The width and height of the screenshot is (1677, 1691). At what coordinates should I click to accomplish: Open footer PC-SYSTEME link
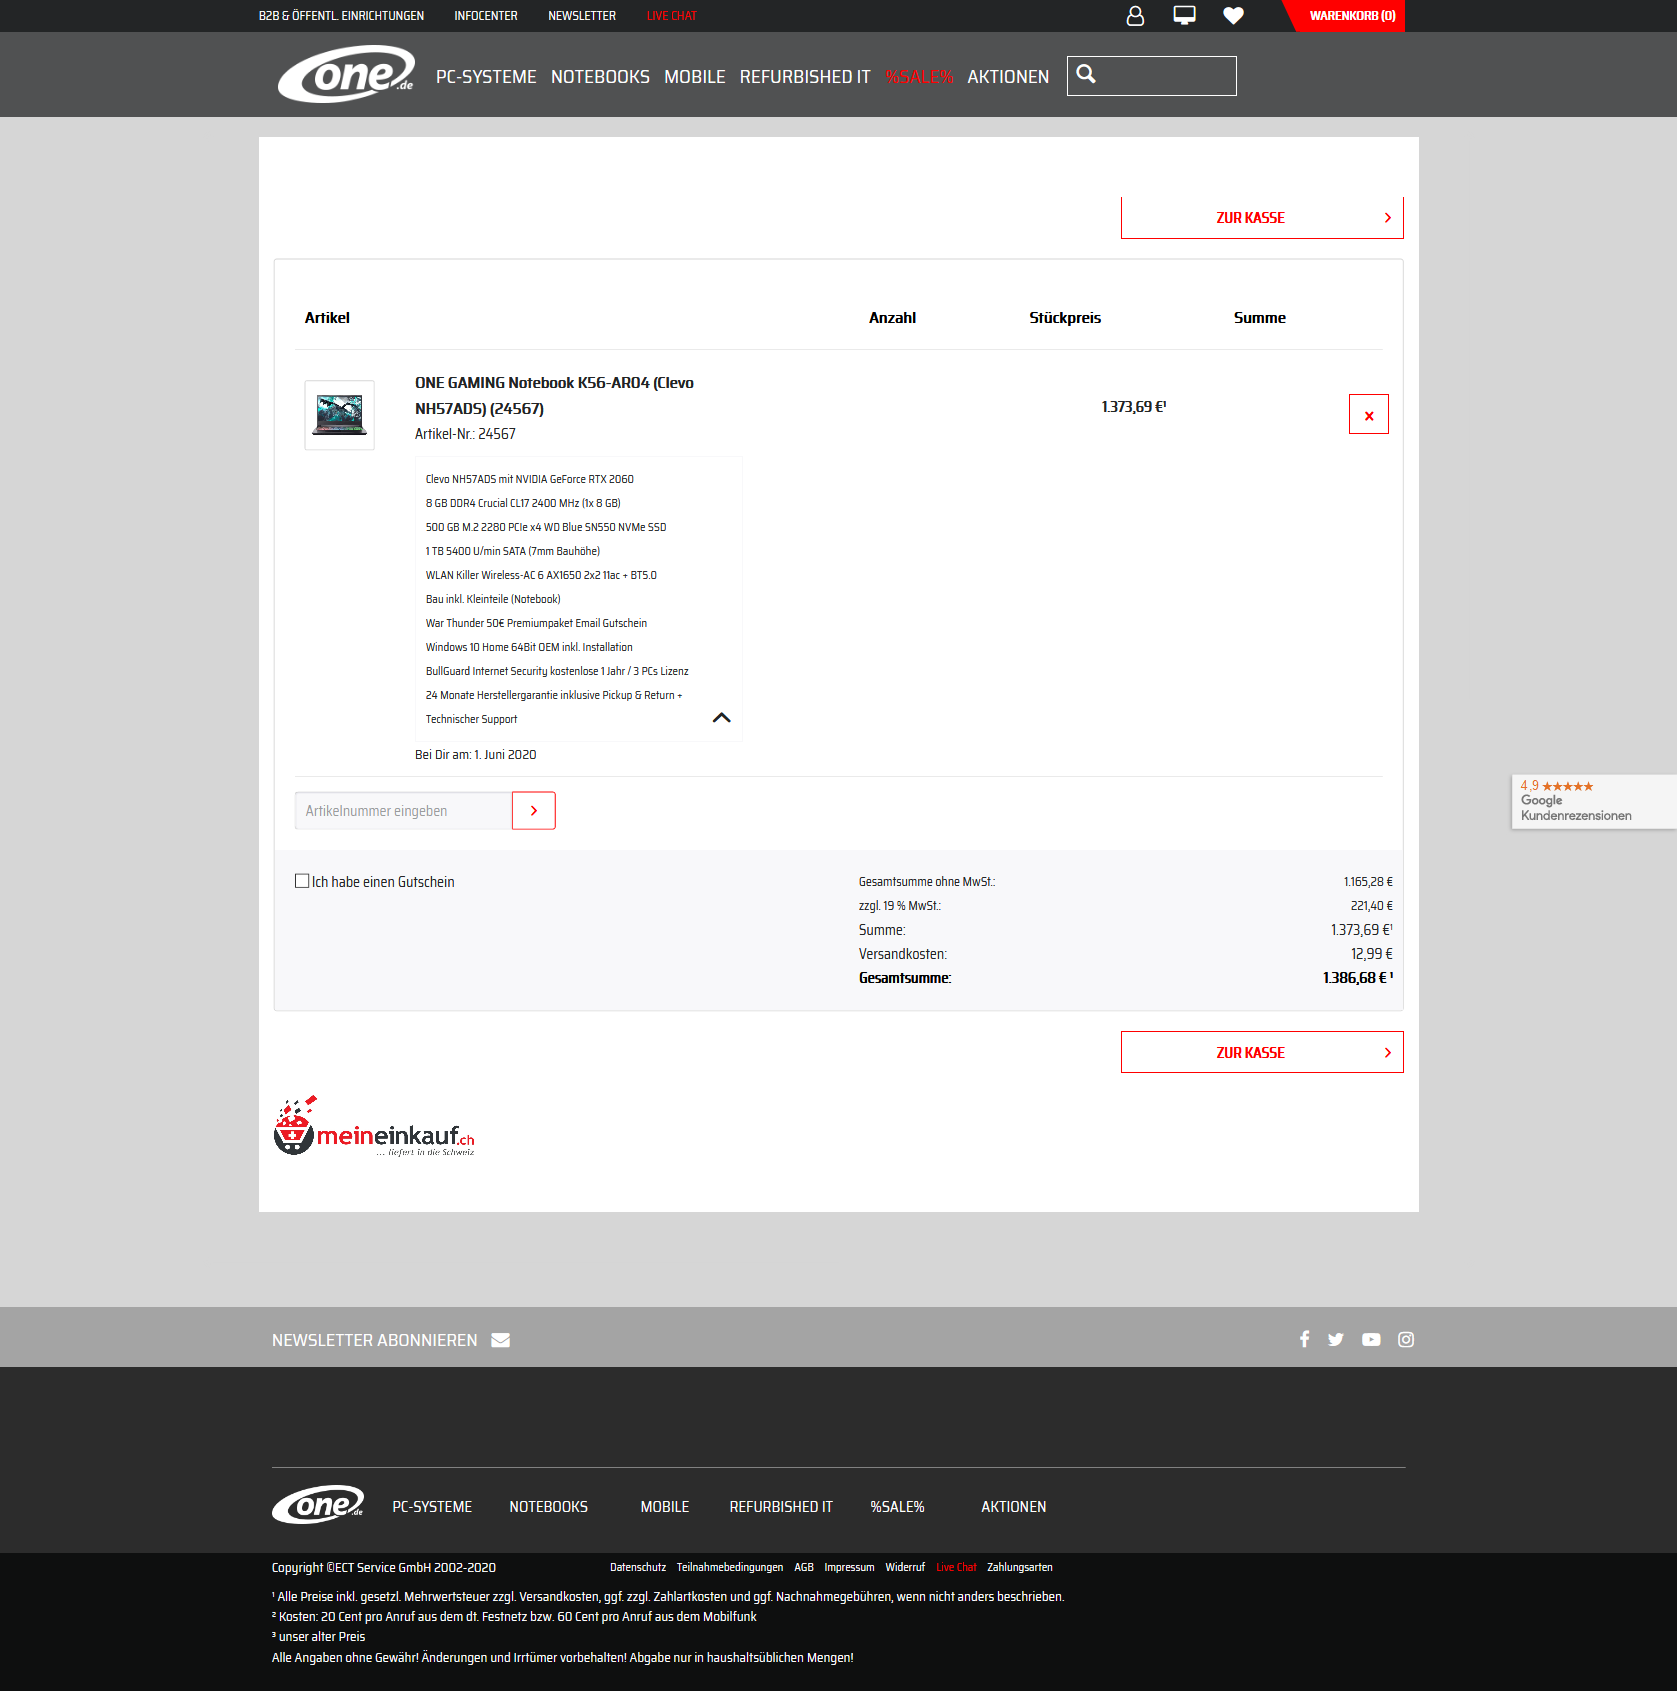click(432, 1507)
